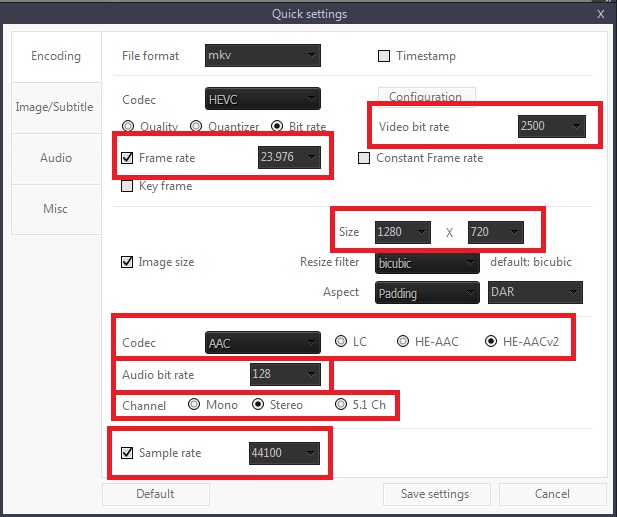Open the height Size dropdown showing 720

click(496, 232)
